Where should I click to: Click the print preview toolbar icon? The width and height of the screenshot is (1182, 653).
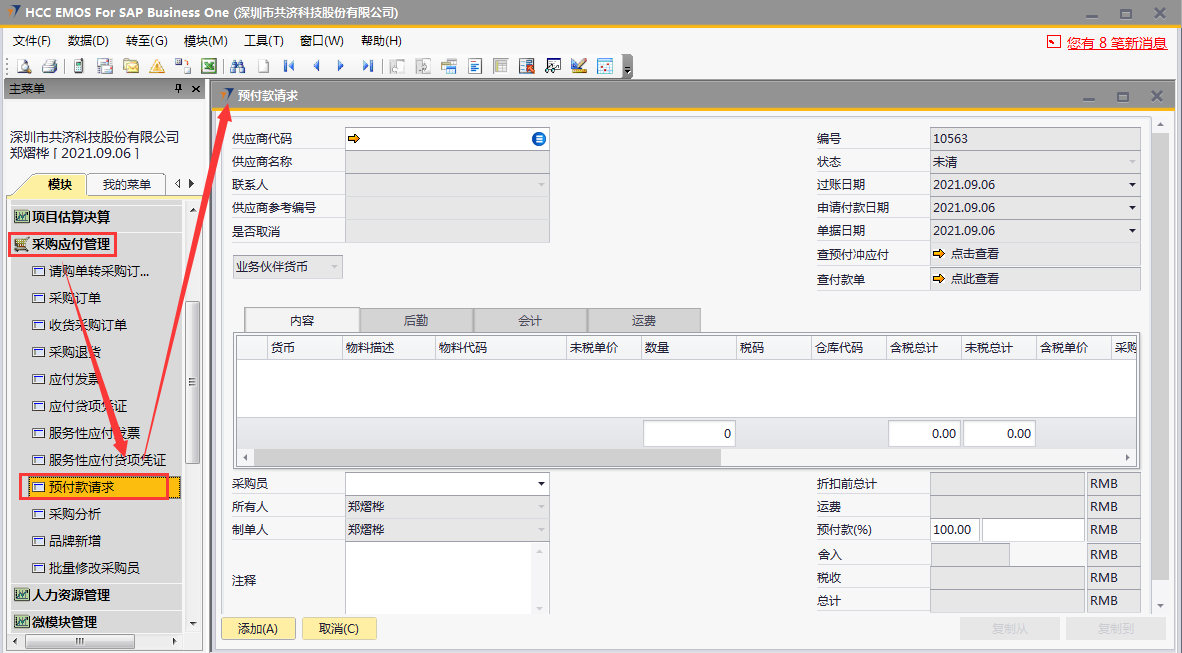23,66
